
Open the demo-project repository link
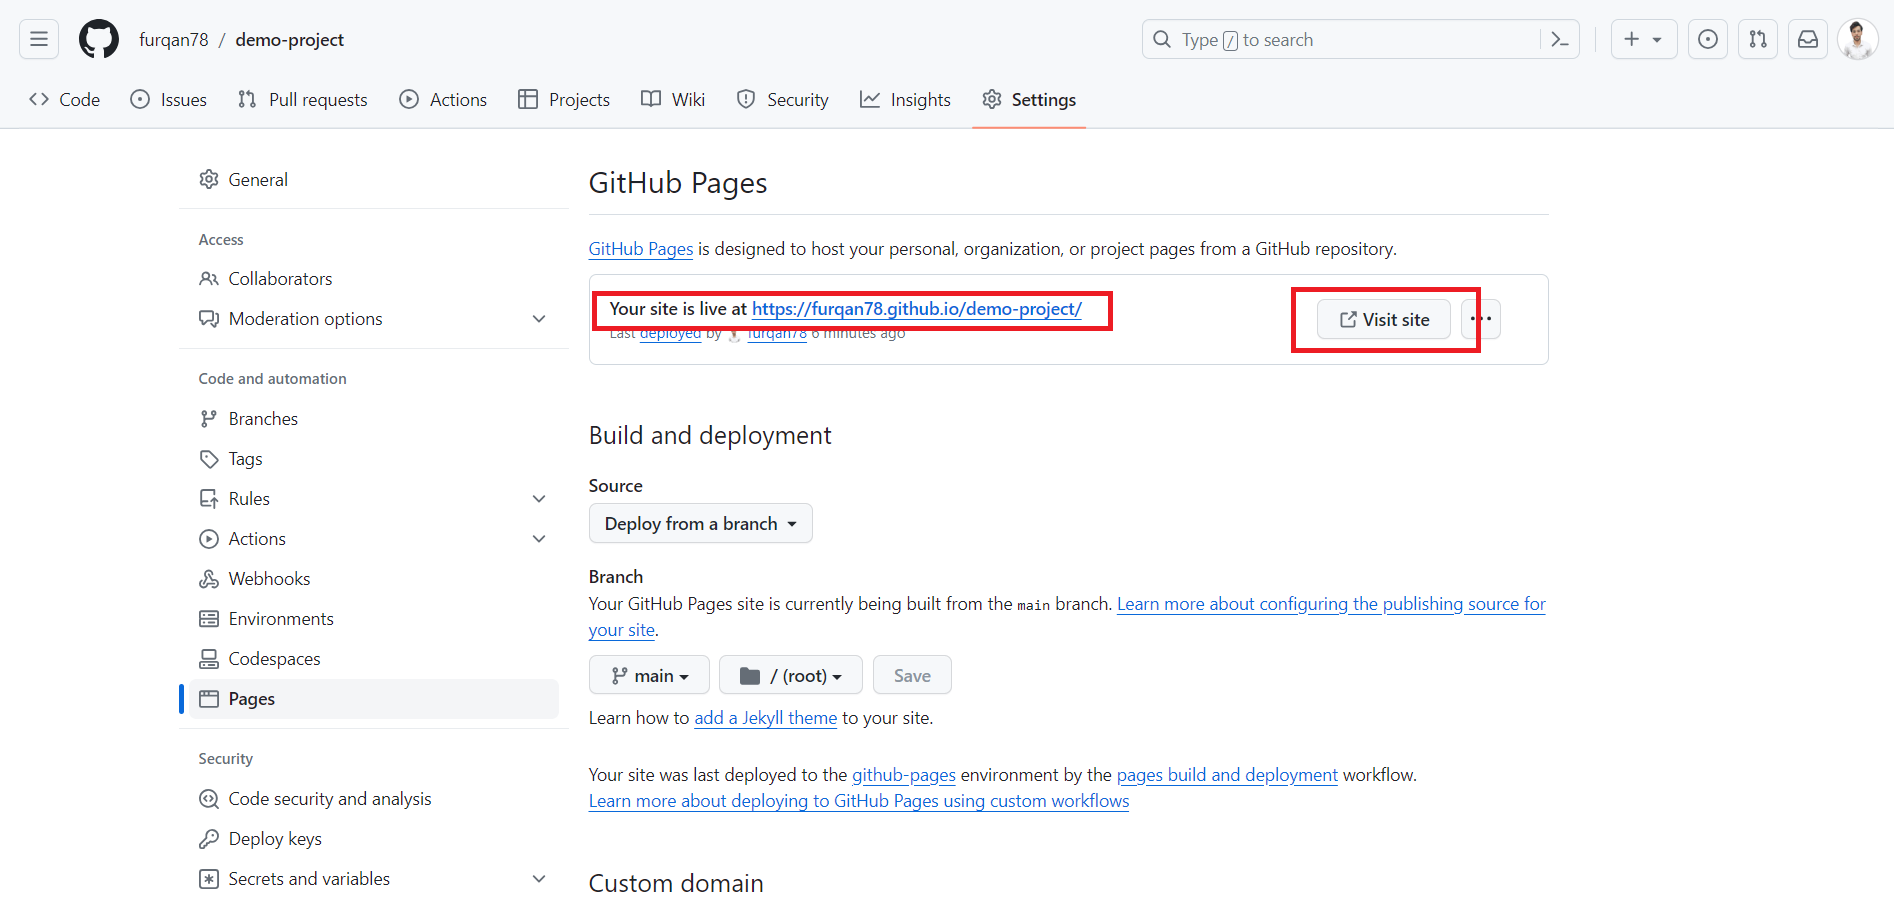point(289,39)
